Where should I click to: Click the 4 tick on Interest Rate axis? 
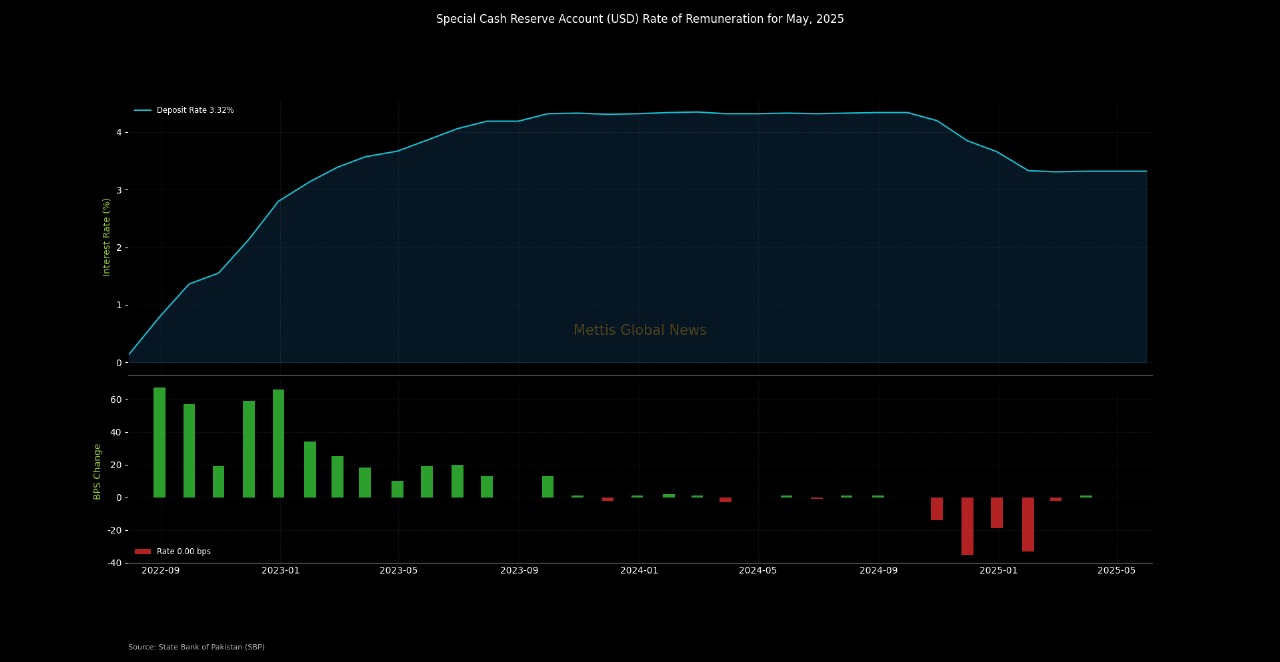pos(118,132)
